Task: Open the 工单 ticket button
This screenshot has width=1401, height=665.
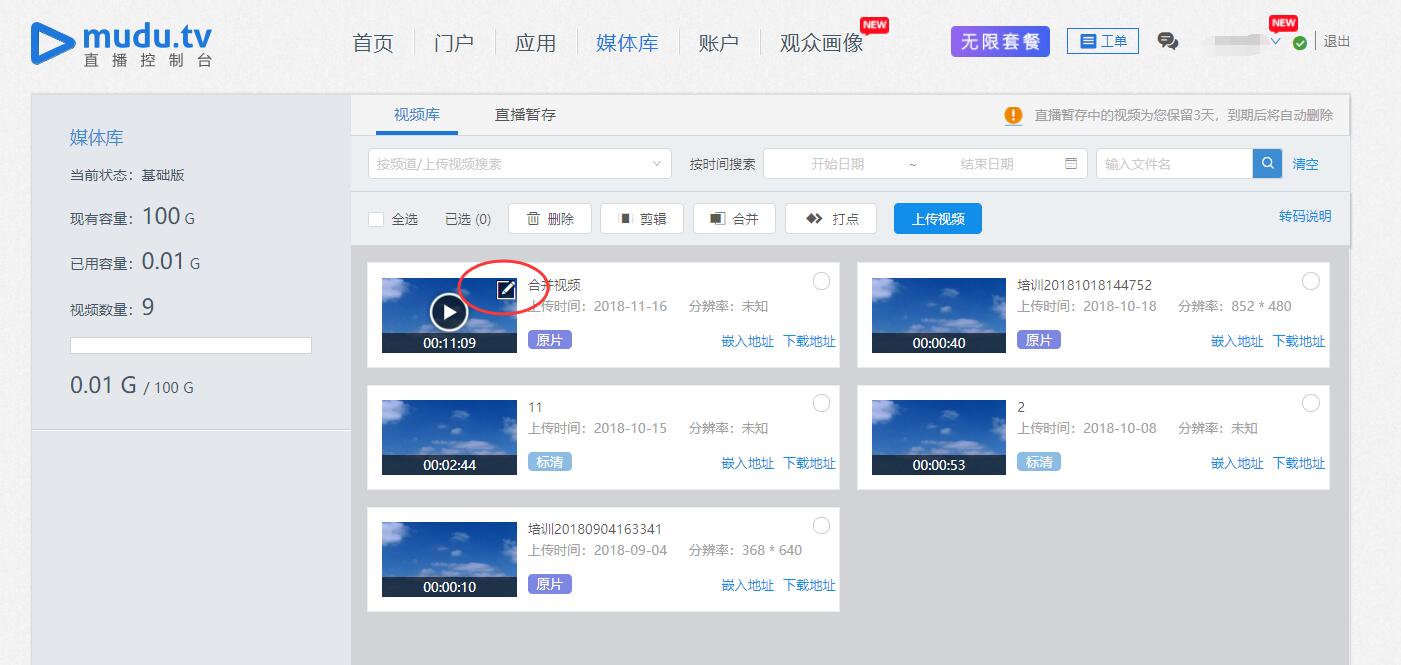Action: (x=1103, y=41)
